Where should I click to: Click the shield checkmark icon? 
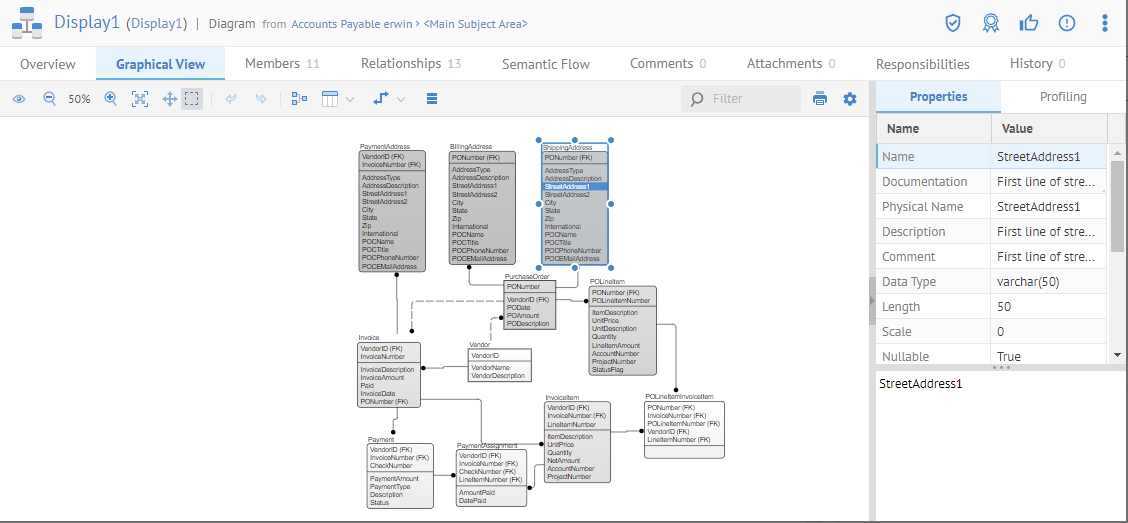coord(953,23)
